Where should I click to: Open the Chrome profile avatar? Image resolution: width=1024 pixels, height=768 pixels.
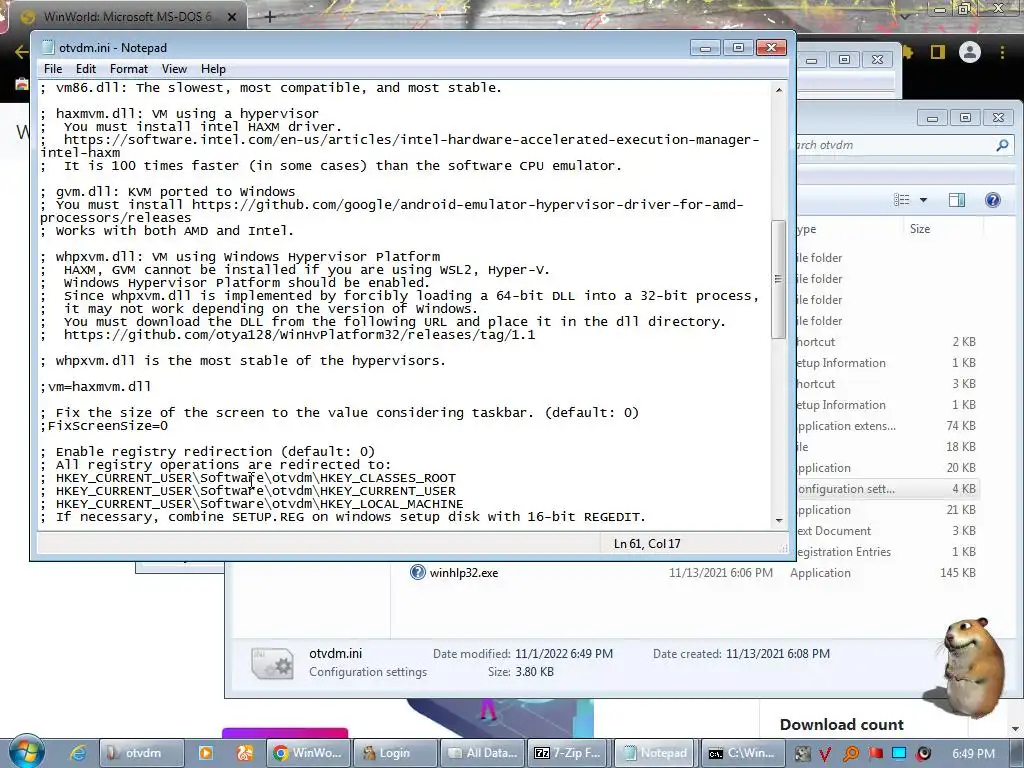click(x=970, y=52)
